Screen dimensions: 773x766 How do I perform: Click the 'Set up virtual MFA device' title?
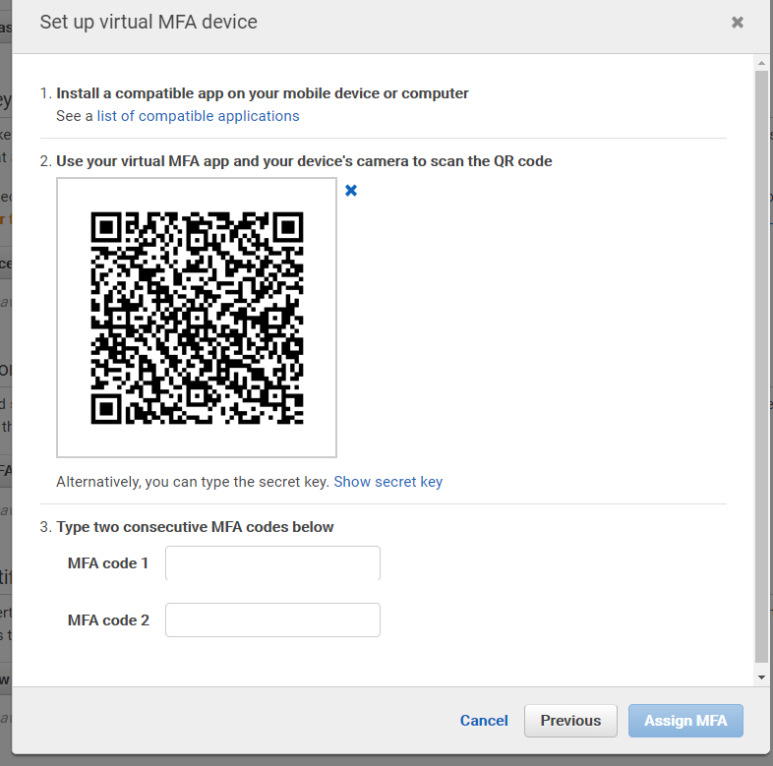148,22
